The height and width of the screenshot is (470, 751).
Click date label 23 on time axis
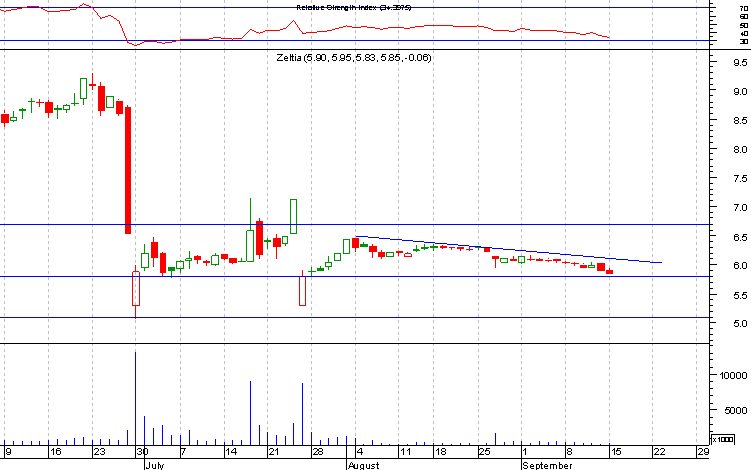coord(100,452)
